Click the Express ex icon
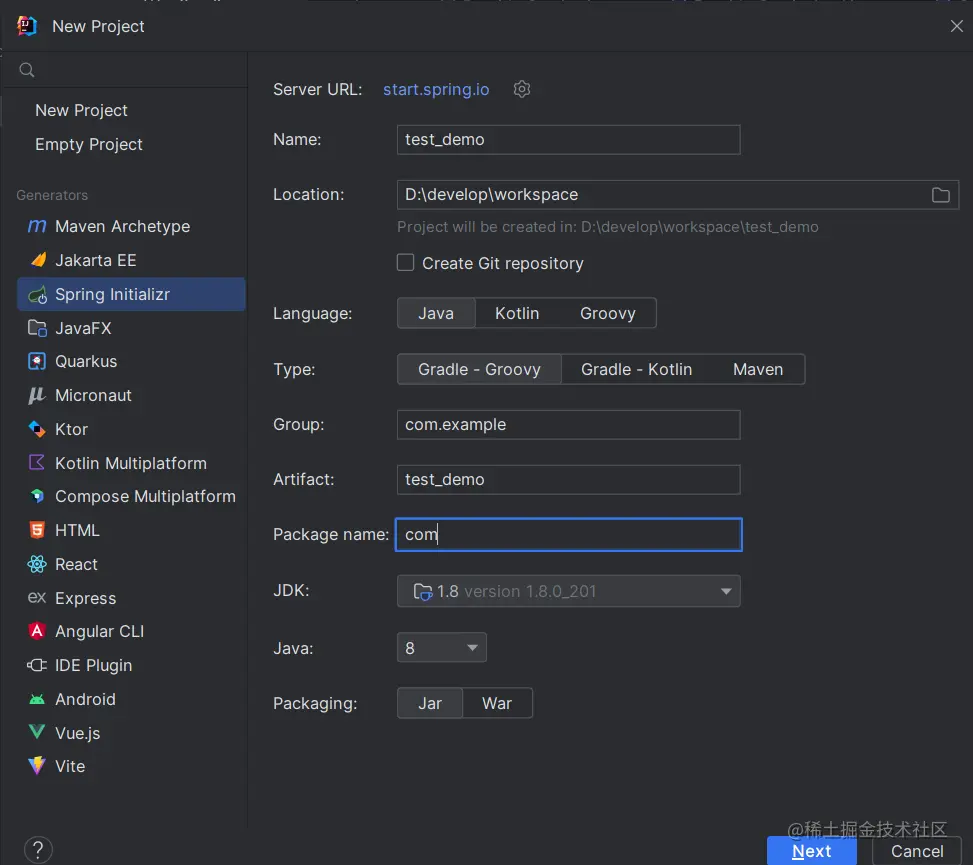The image size is (973, 865). [x=37, y=598]
